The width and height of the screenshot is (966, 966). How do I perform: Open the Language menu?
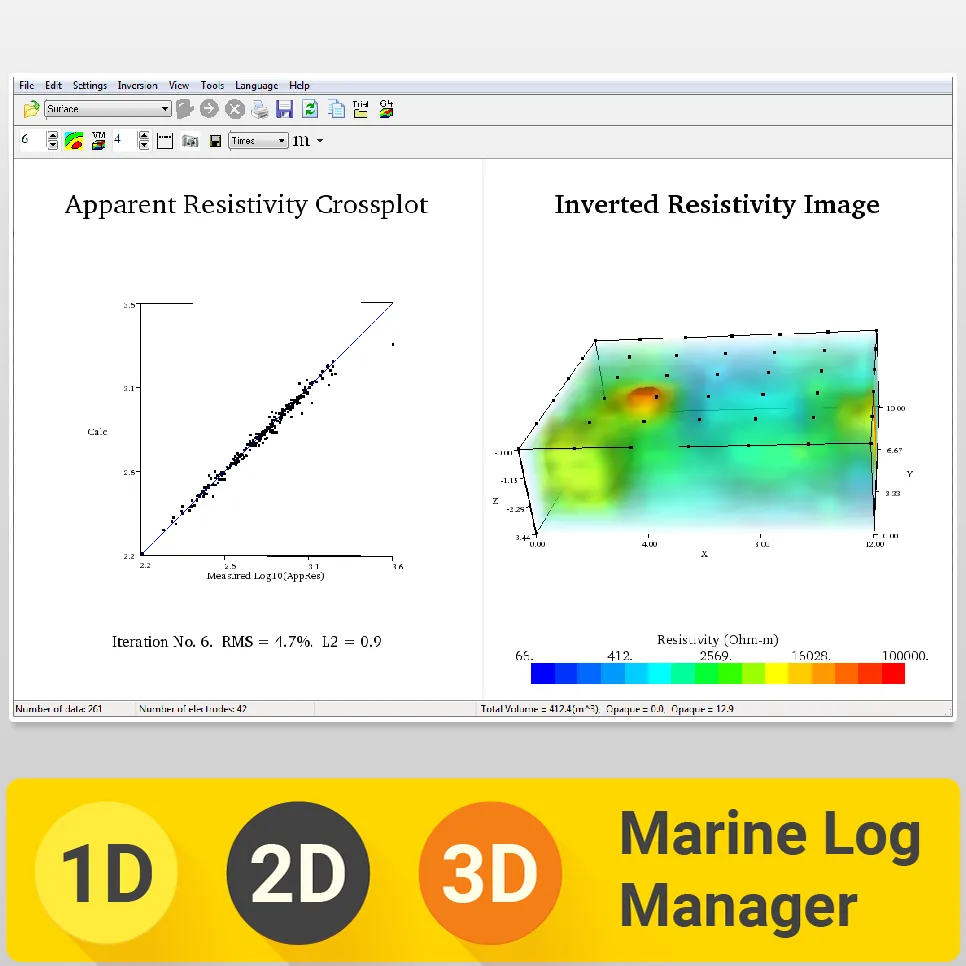point(256,85)
